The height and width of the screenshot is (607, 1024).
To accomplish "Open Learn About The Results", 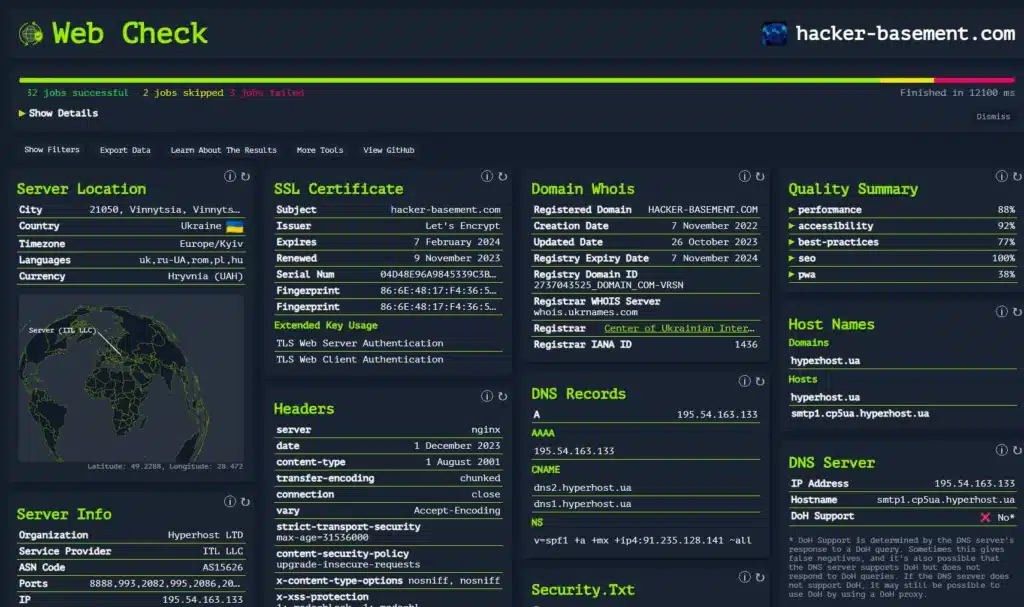I will pyautogui.click(x=223, y=150).
